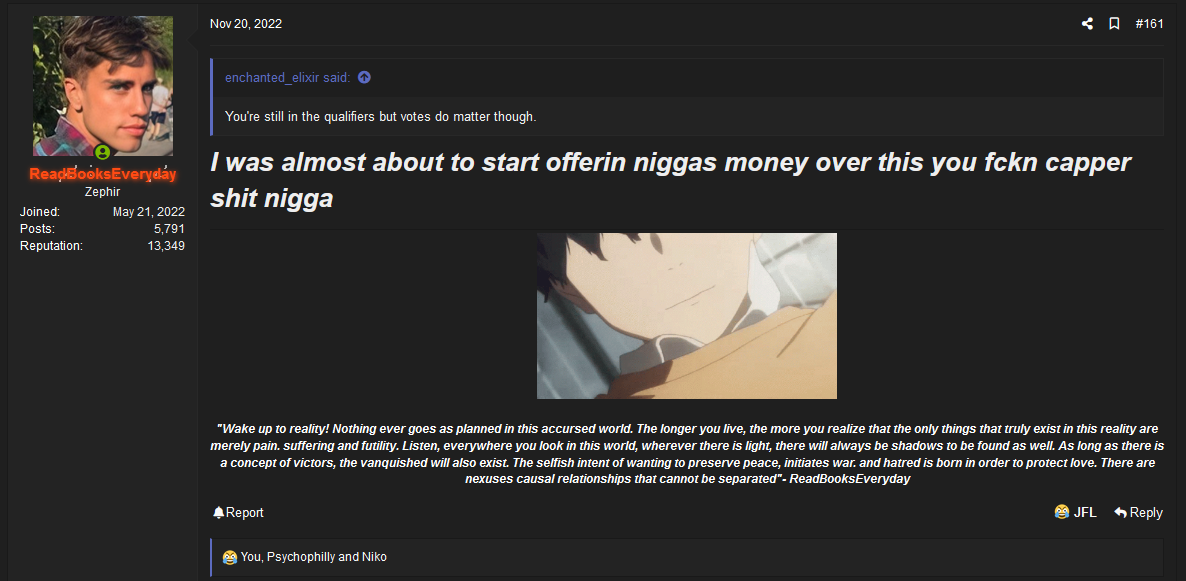Click the share icon on the post
This screenshot has height=581, width=1186.
click(x=1087, y=23)
